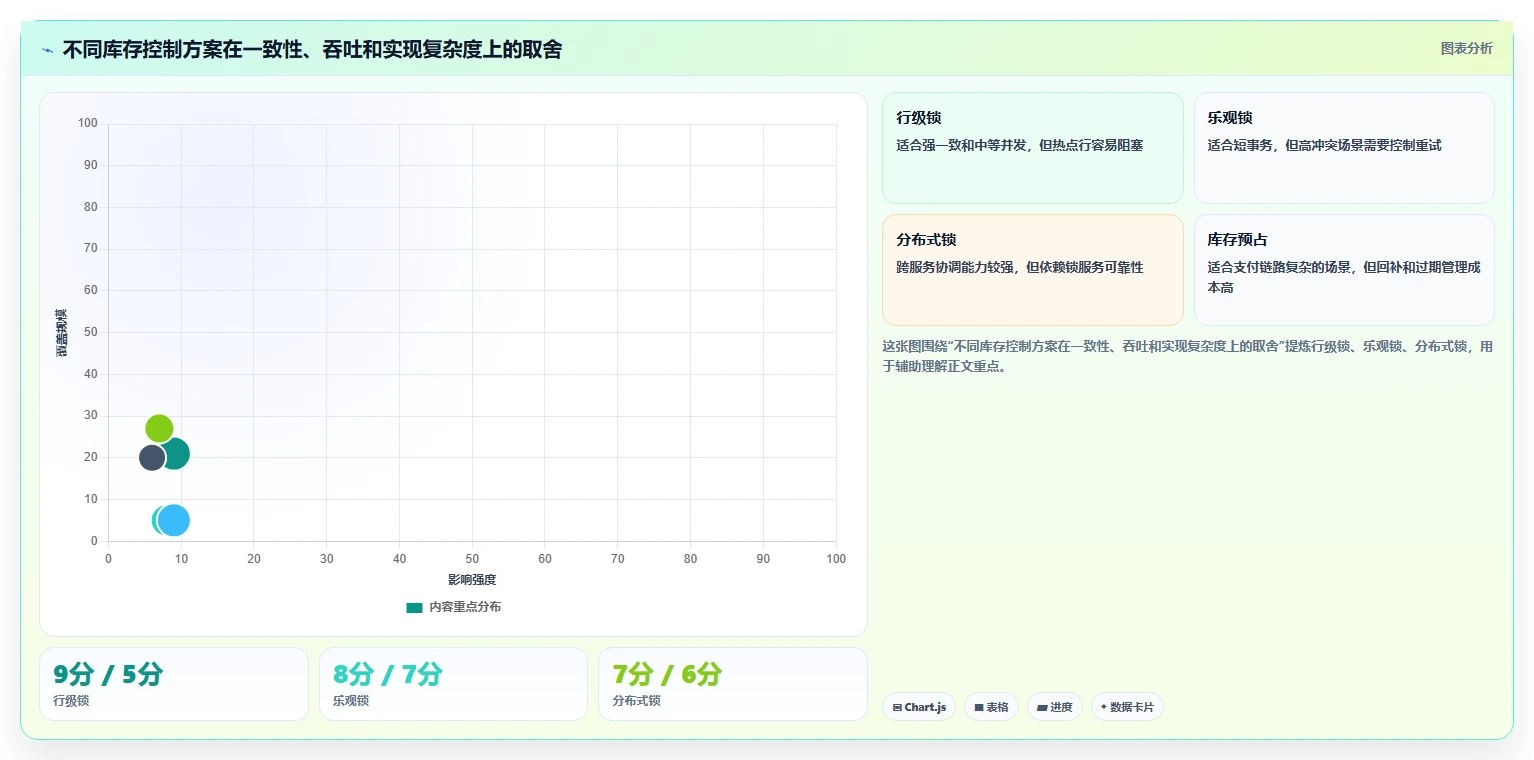This screenshot has width=1534, height=760.
Task: Open the 分布式锁 description card
Action: pos(1032,270)
